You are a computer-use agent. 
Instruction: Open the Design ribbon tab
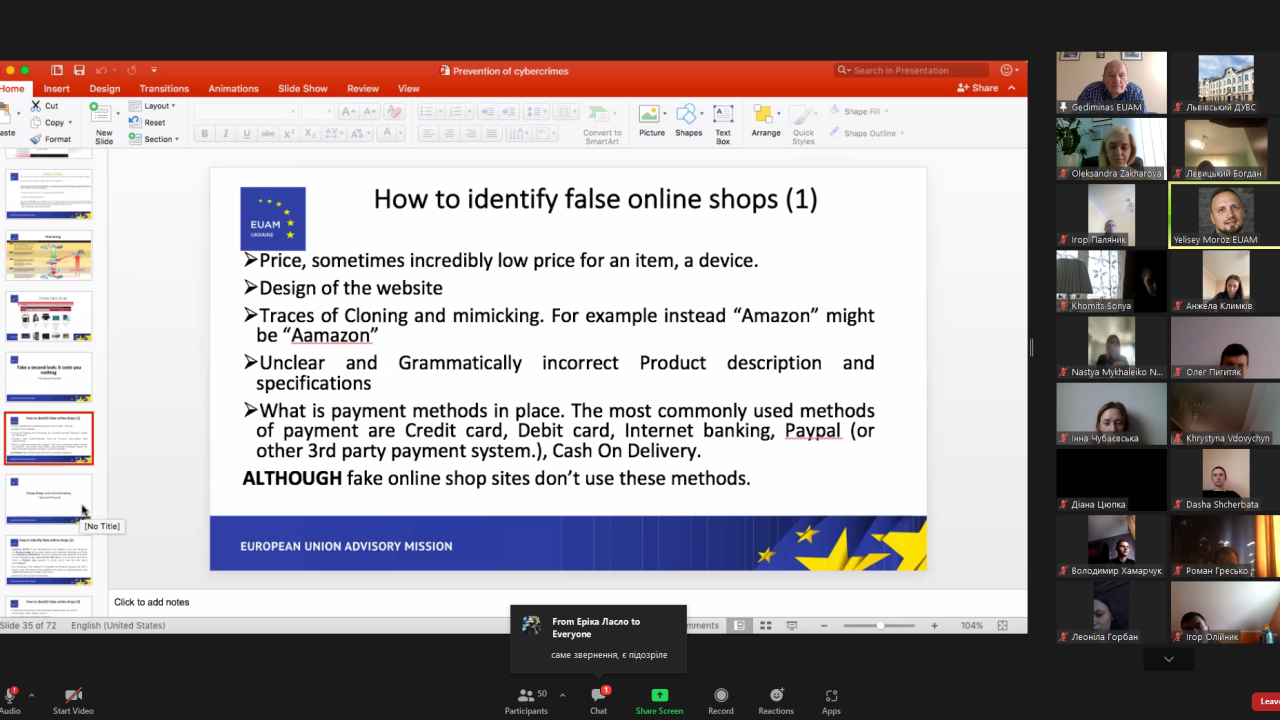tap(104, 88)
